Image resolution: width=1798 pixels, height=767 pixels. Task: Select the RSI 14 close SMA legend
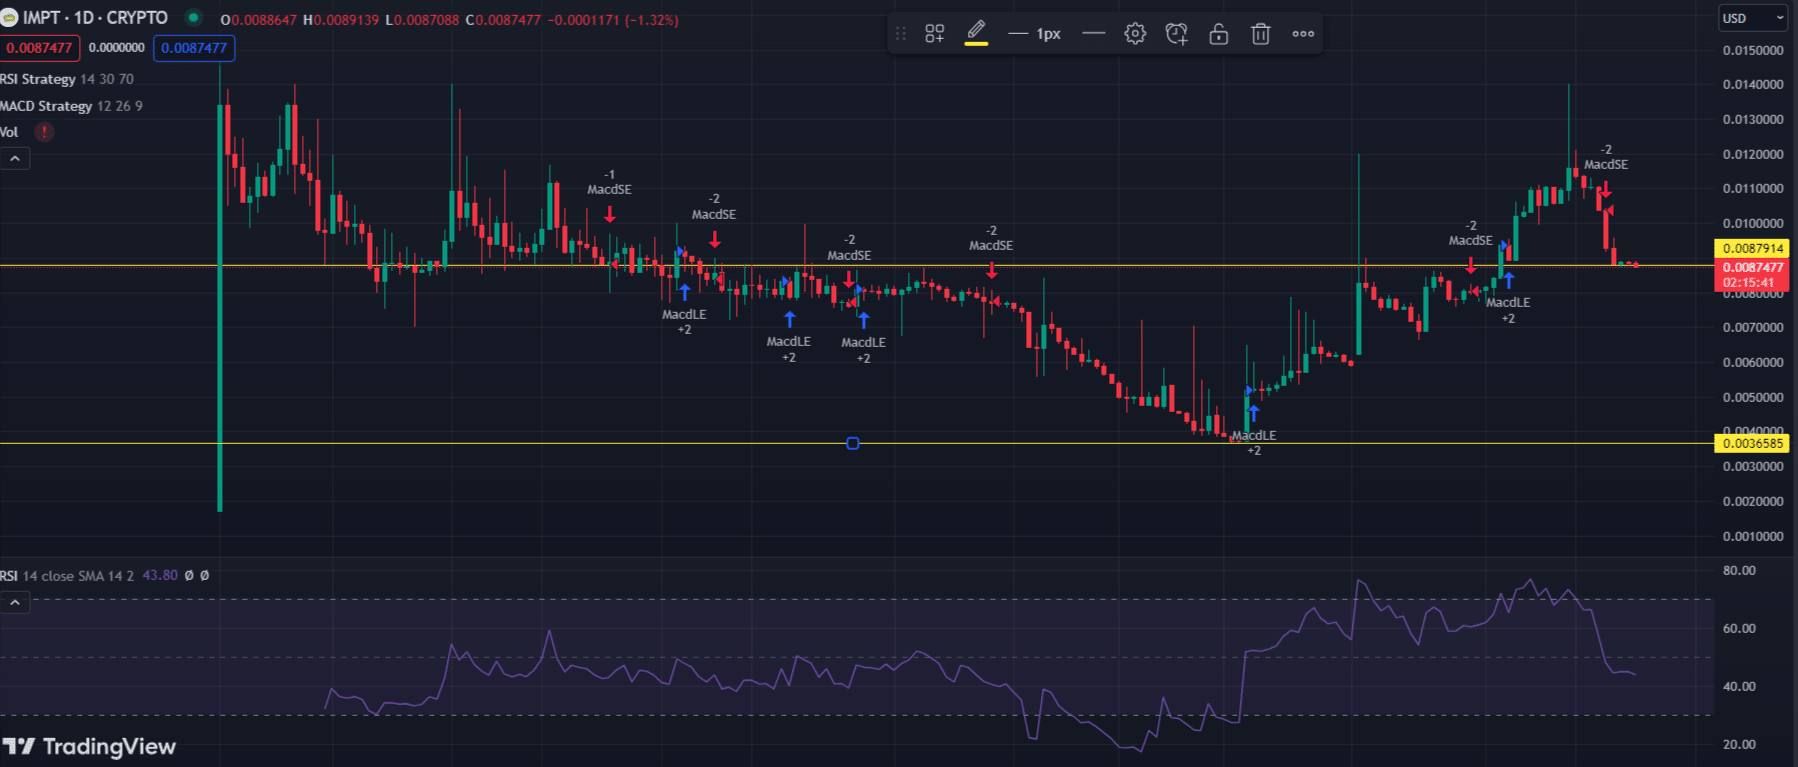coord(67,576)
